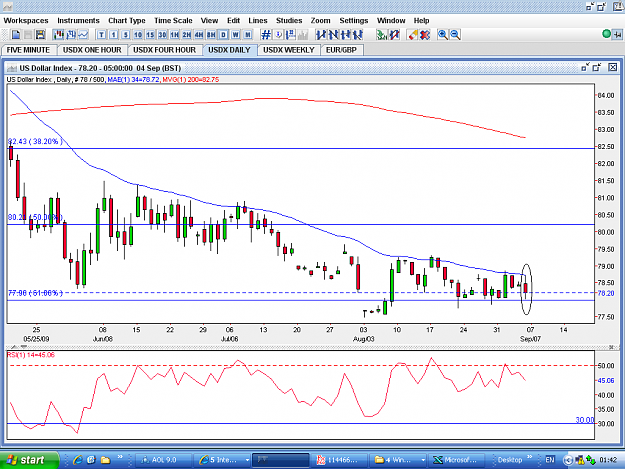
Task: Click the greyed volume bars icon
Action: coord(303,35)
